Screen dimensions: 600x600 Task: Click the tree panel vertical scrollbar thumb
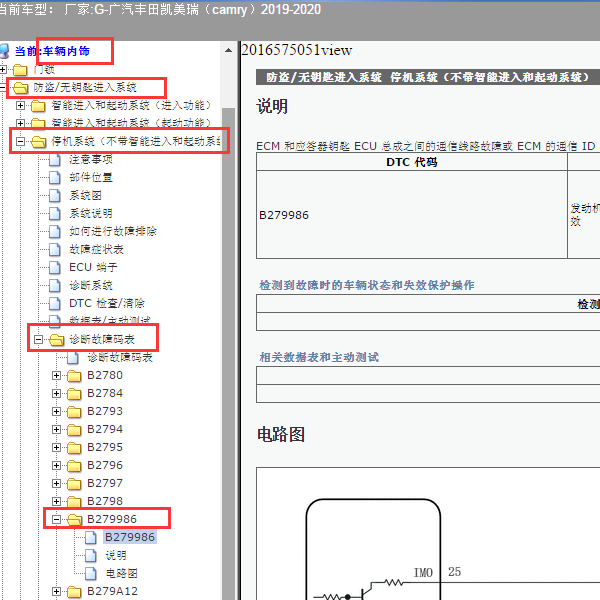point(228,352)
